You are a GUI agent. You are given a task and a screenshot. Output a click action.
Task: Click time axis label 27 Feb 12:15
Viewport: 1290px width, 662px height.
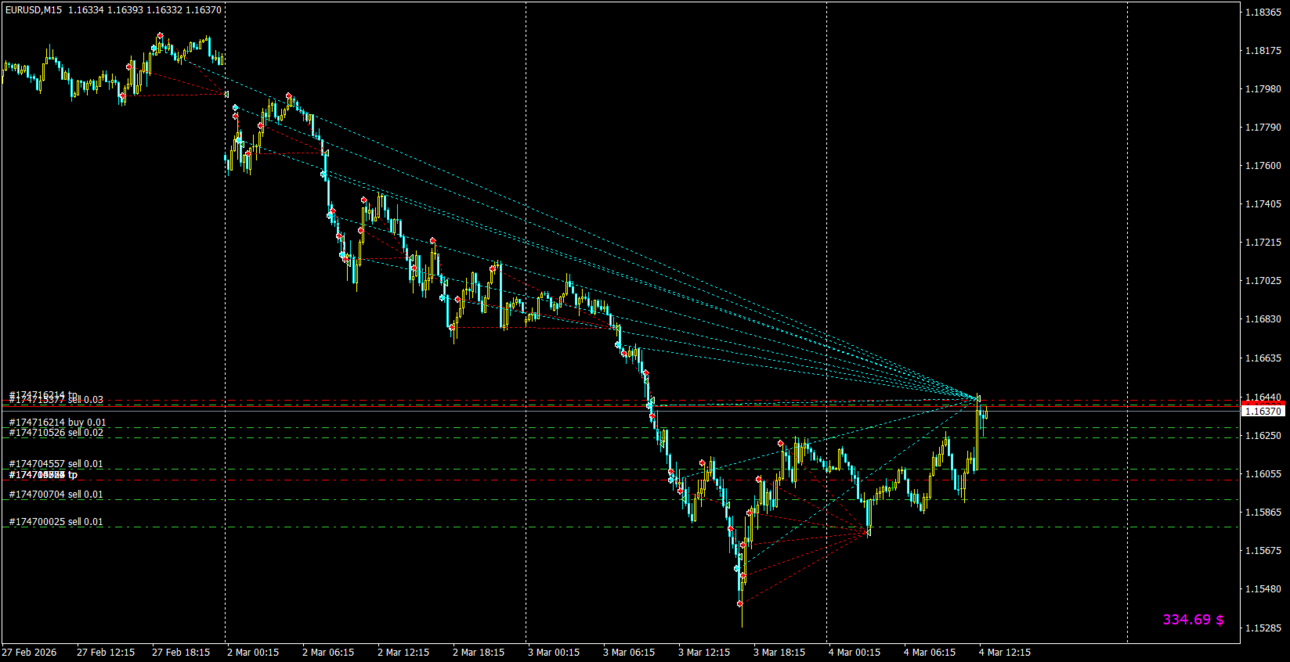pos(105,652)
